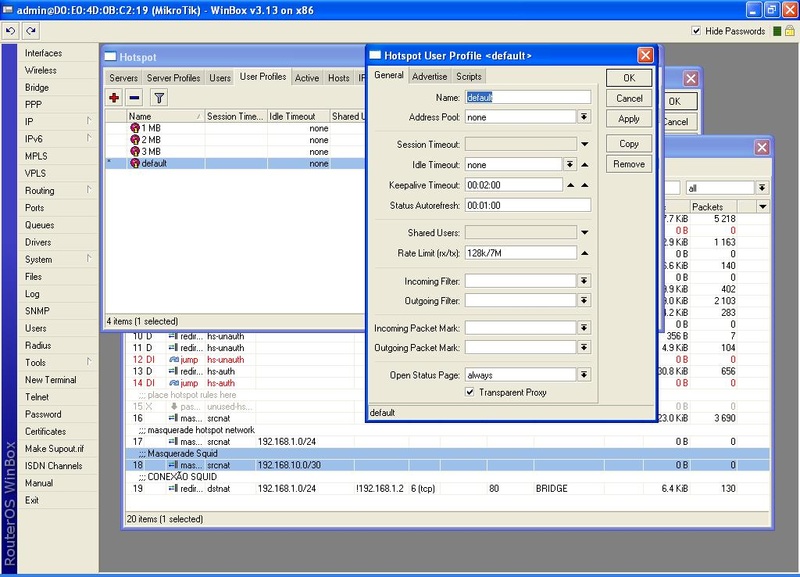Click the default profile icon in list
The width and height of the screenshot is (800, 577).
135,163
